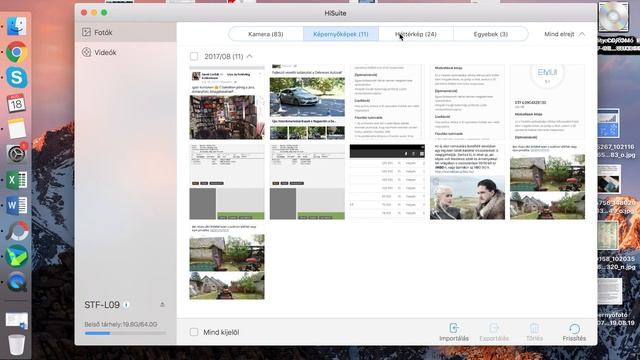
Task: Show device info next to STF-L09
Action: (x=127, y=305)
